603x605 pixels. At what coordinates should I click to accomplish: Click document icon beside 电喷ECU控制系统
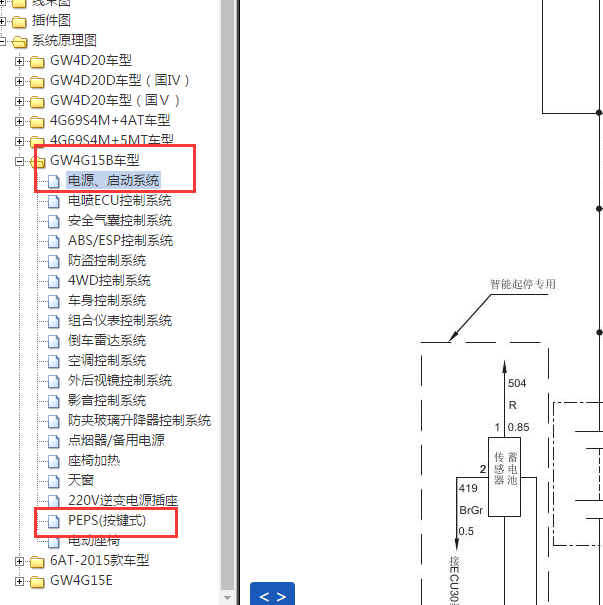54,201
